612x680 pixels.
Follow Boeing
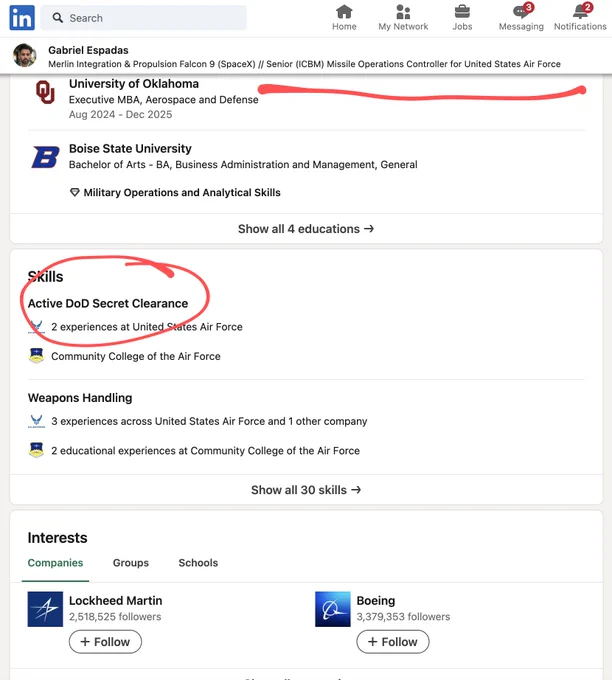click(x=393, y=641)
